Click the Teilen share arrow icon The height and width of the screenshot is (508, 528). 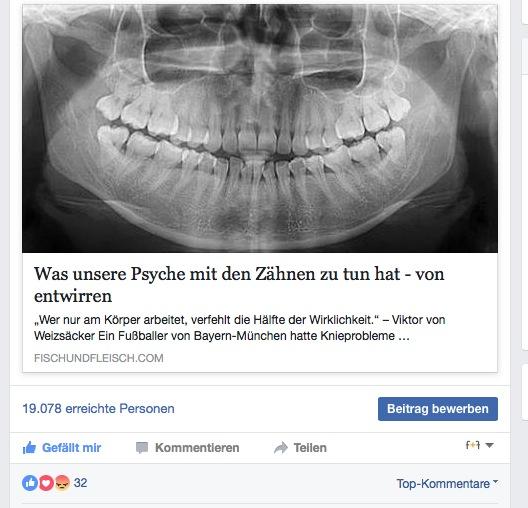click(x=281, y=448)
